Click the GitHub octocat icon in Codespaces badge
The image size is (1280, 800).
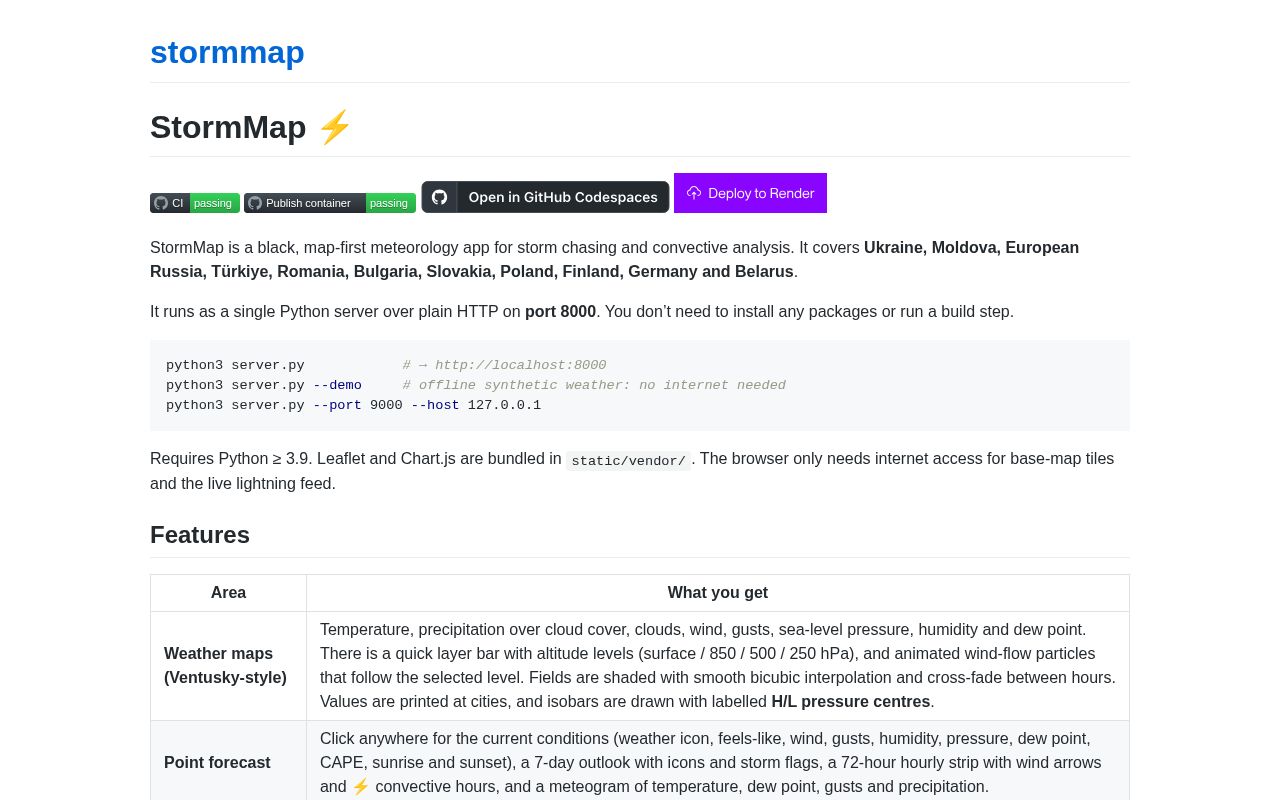coord(439,197)
